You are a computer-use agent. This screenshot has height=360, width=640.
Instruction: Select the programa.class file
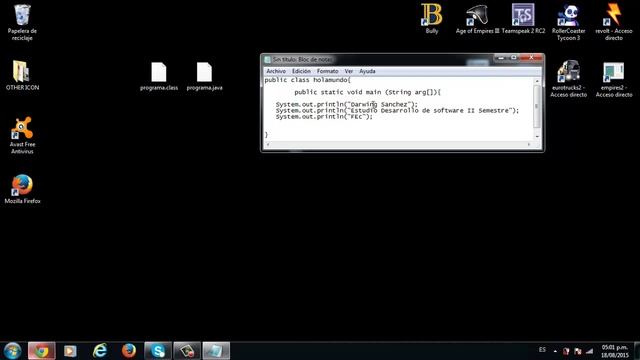(159, 76)
